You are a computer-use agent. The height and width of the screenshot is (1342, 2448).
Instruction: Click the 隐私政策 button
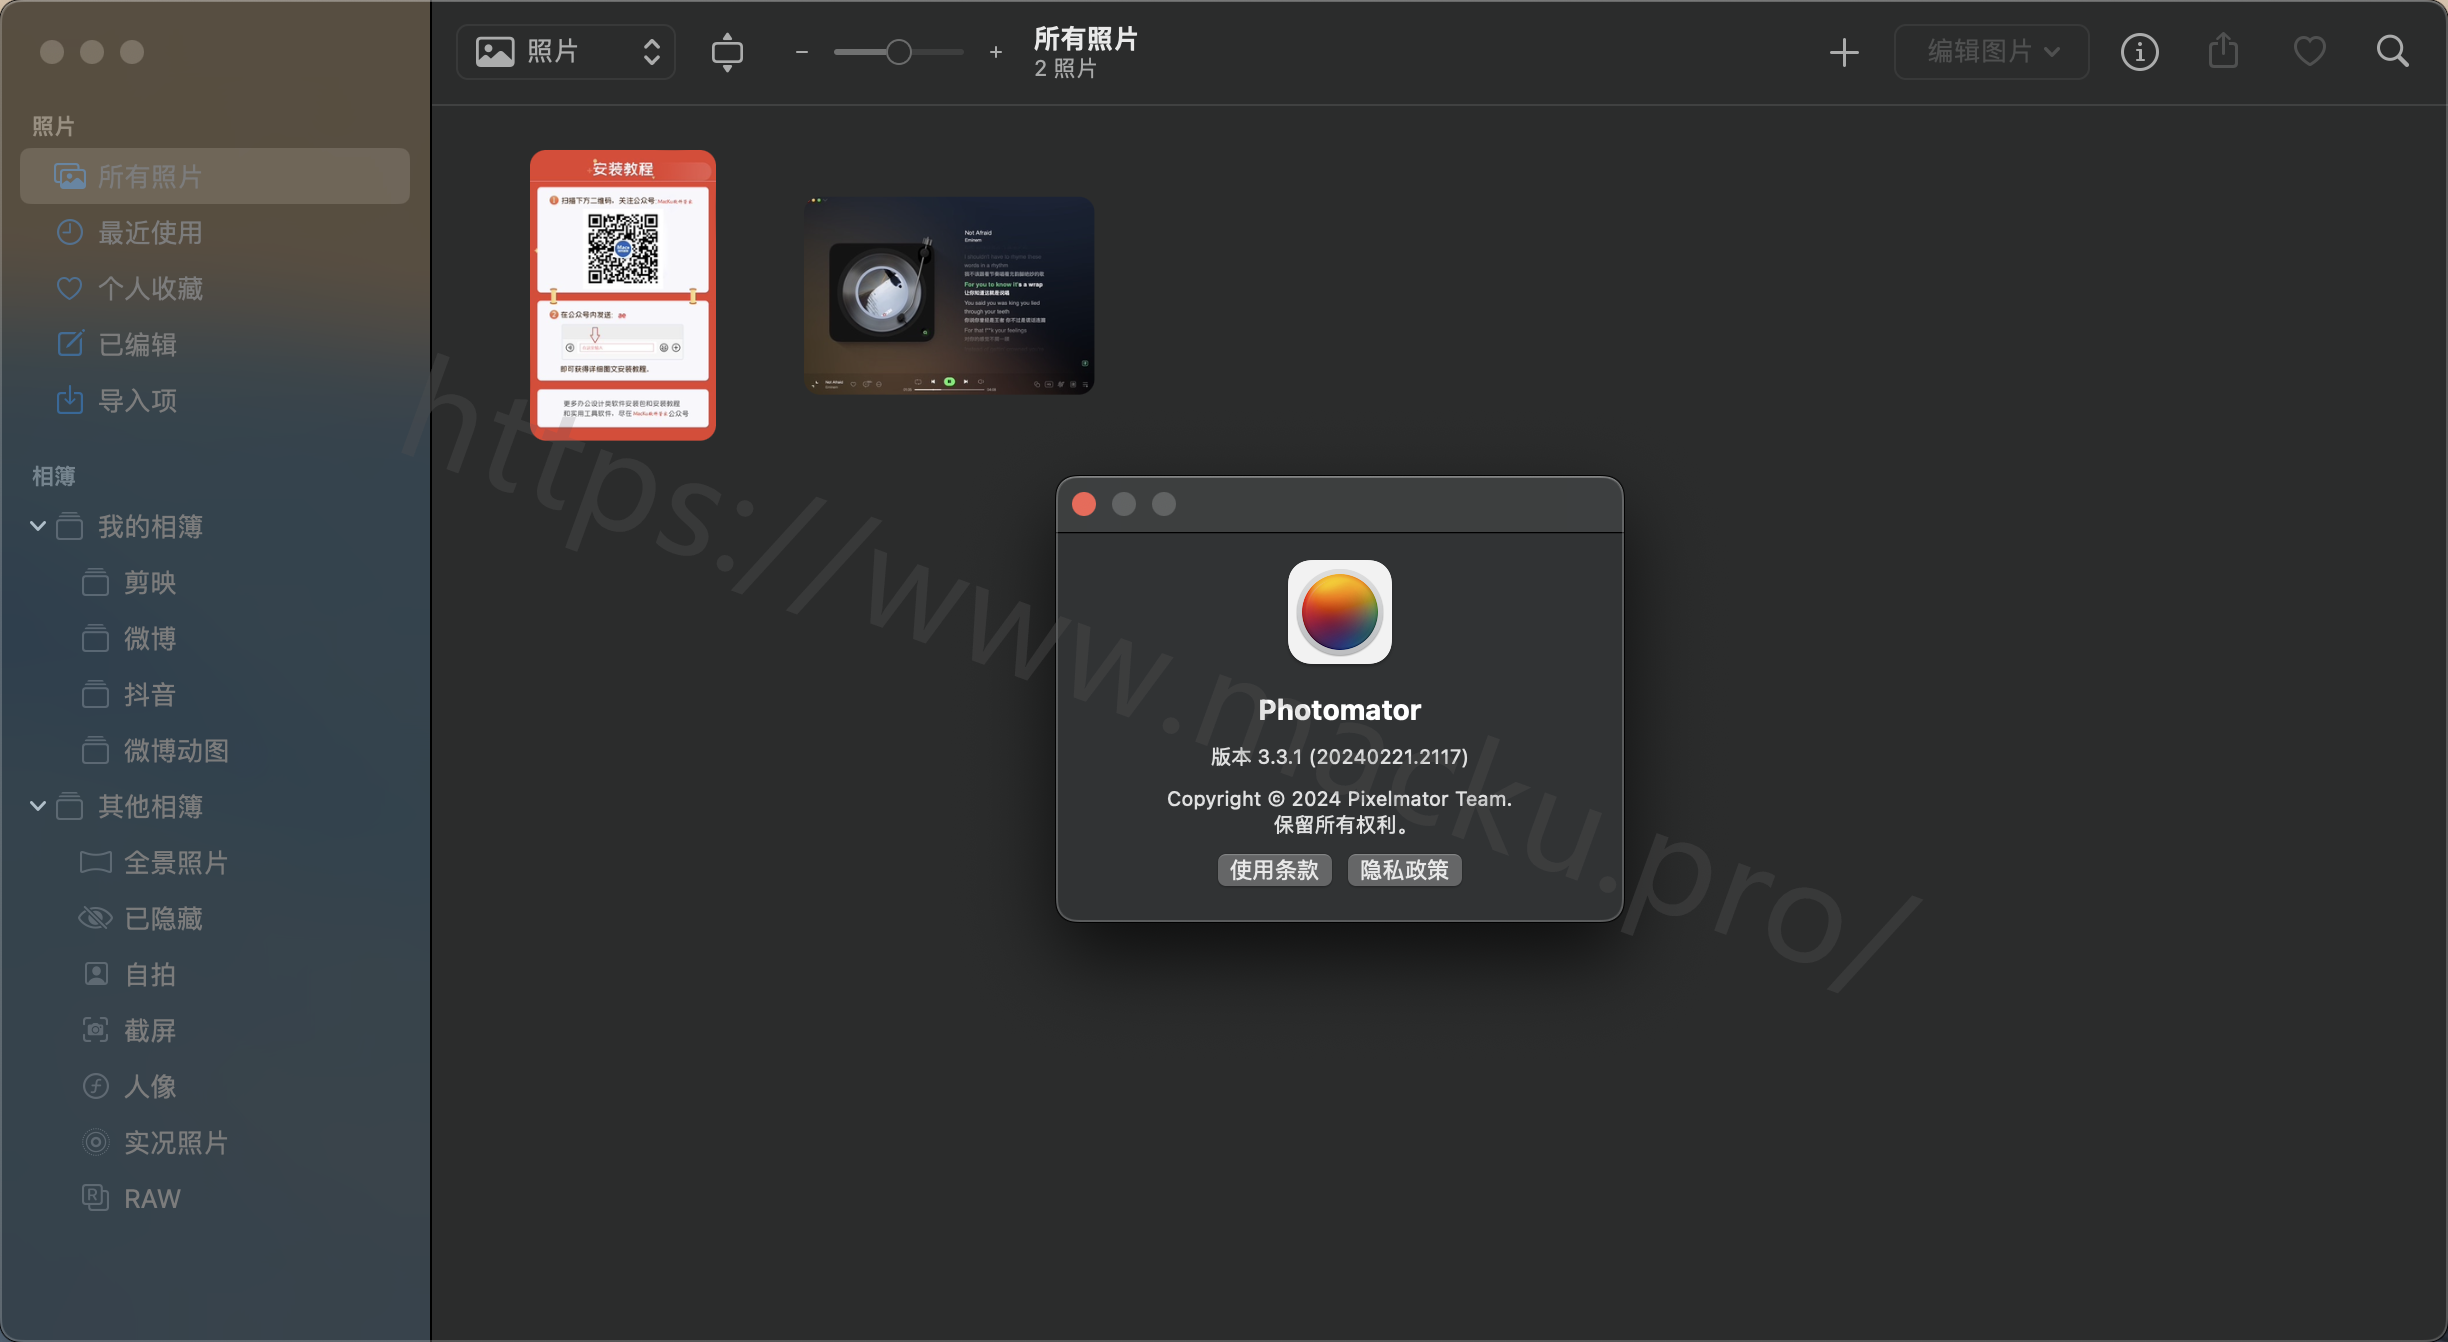[1404, 870]
